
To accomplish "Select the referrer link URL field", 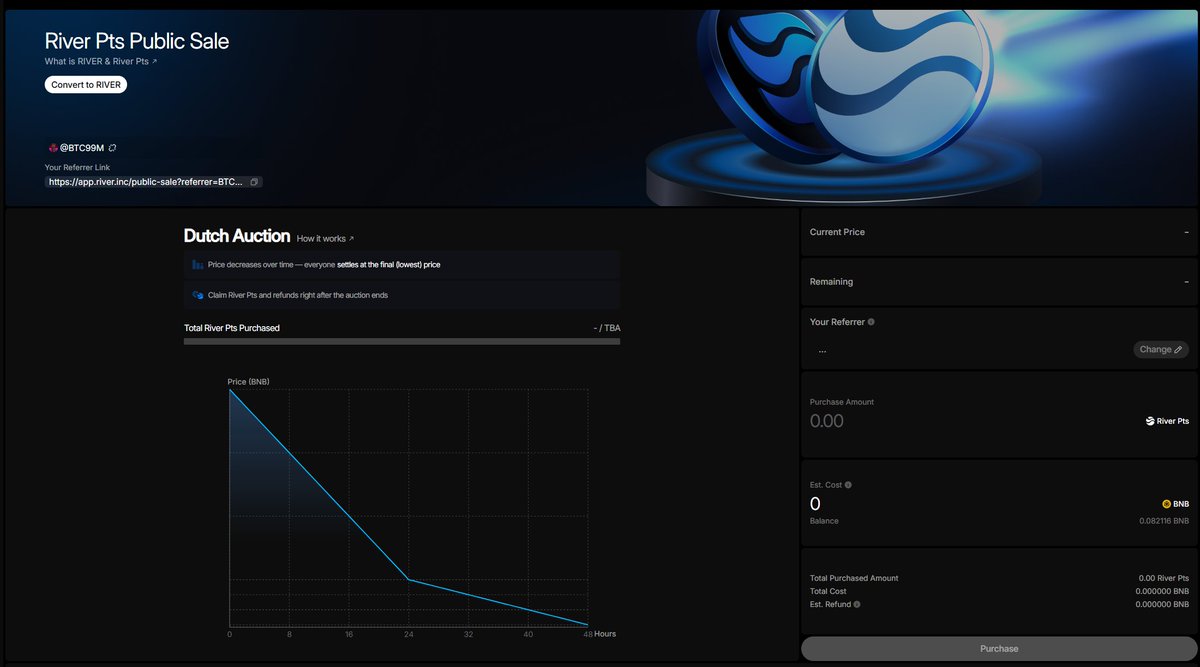I will (x=154, y=182).
